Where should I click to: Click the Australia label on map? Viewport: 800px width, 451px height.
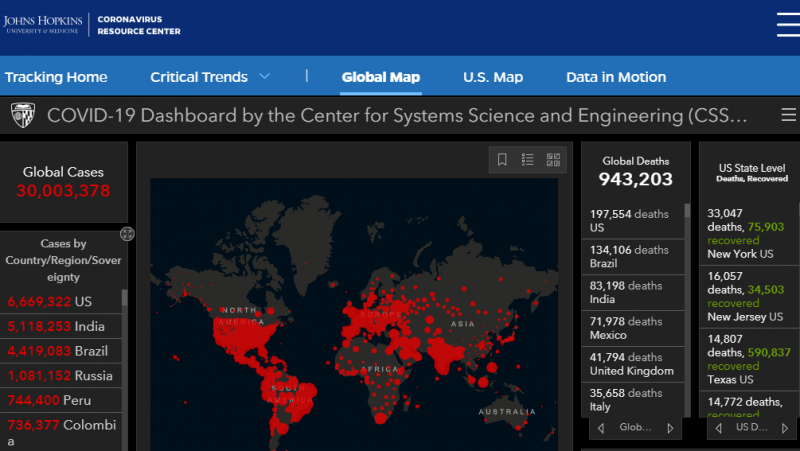click(507, 412)
